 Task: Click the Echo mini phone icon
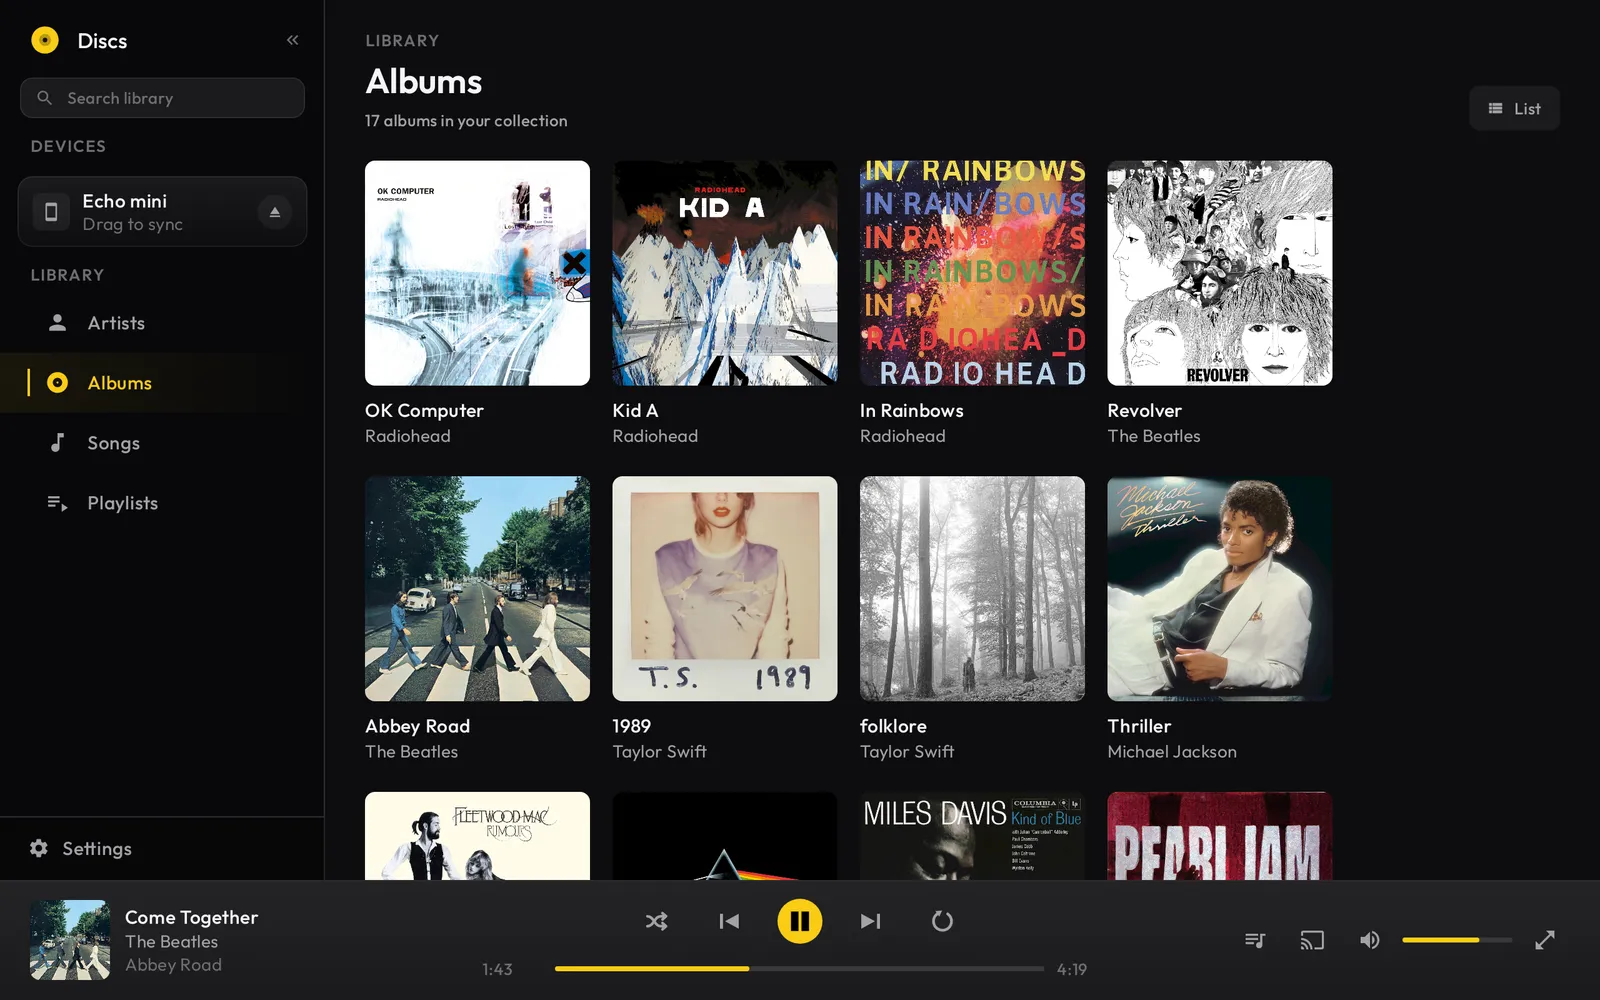click(51, 212)
